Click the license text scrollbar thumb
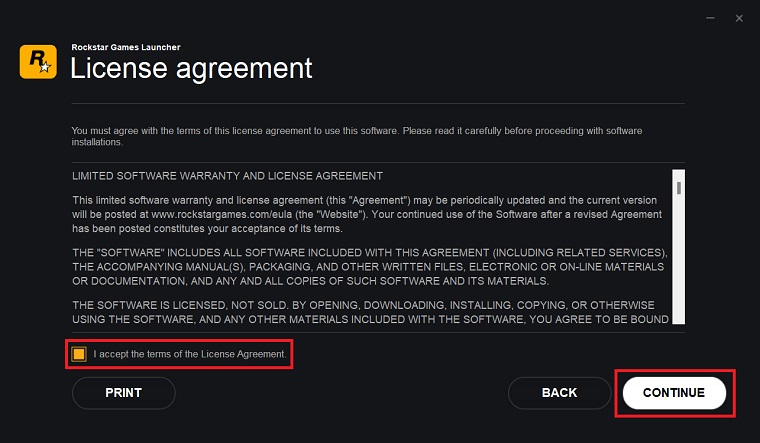 [x=679, y=188]
